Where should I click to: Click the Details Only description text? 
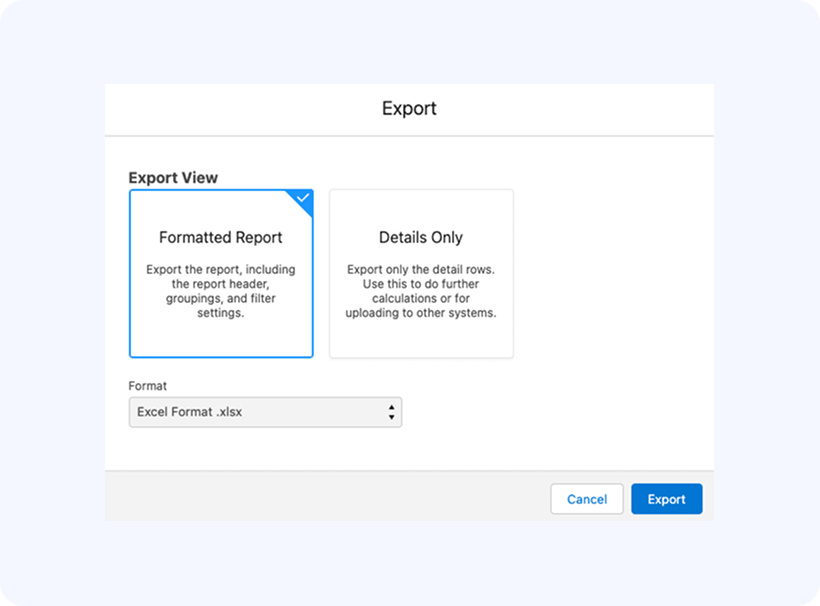(421, 291)
